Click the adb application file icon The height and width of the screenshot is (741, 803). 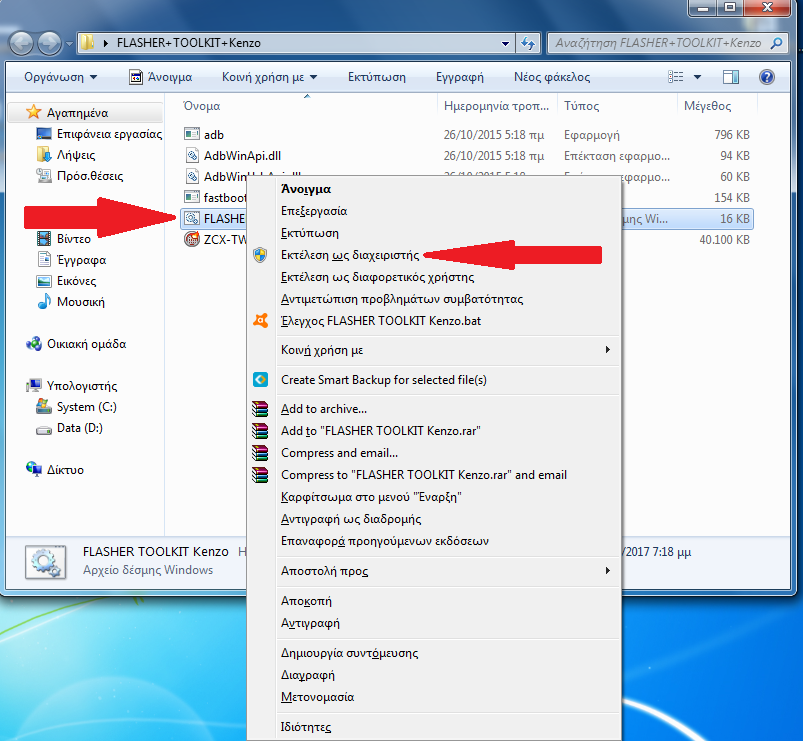click(x=193, y=134)
